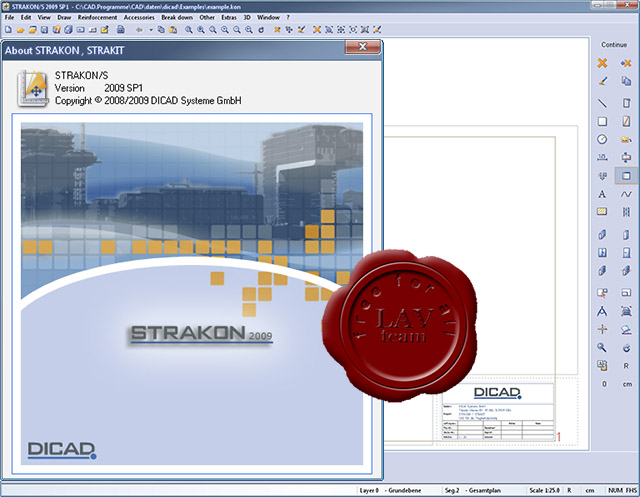Open the Window menu

click(x=268, y=18)
